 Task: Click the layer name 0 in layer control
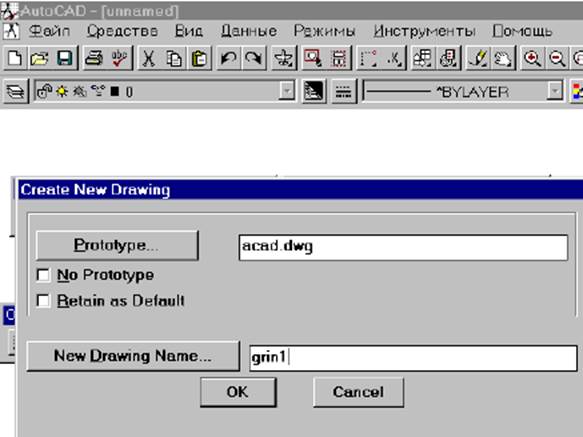[129, 92]
